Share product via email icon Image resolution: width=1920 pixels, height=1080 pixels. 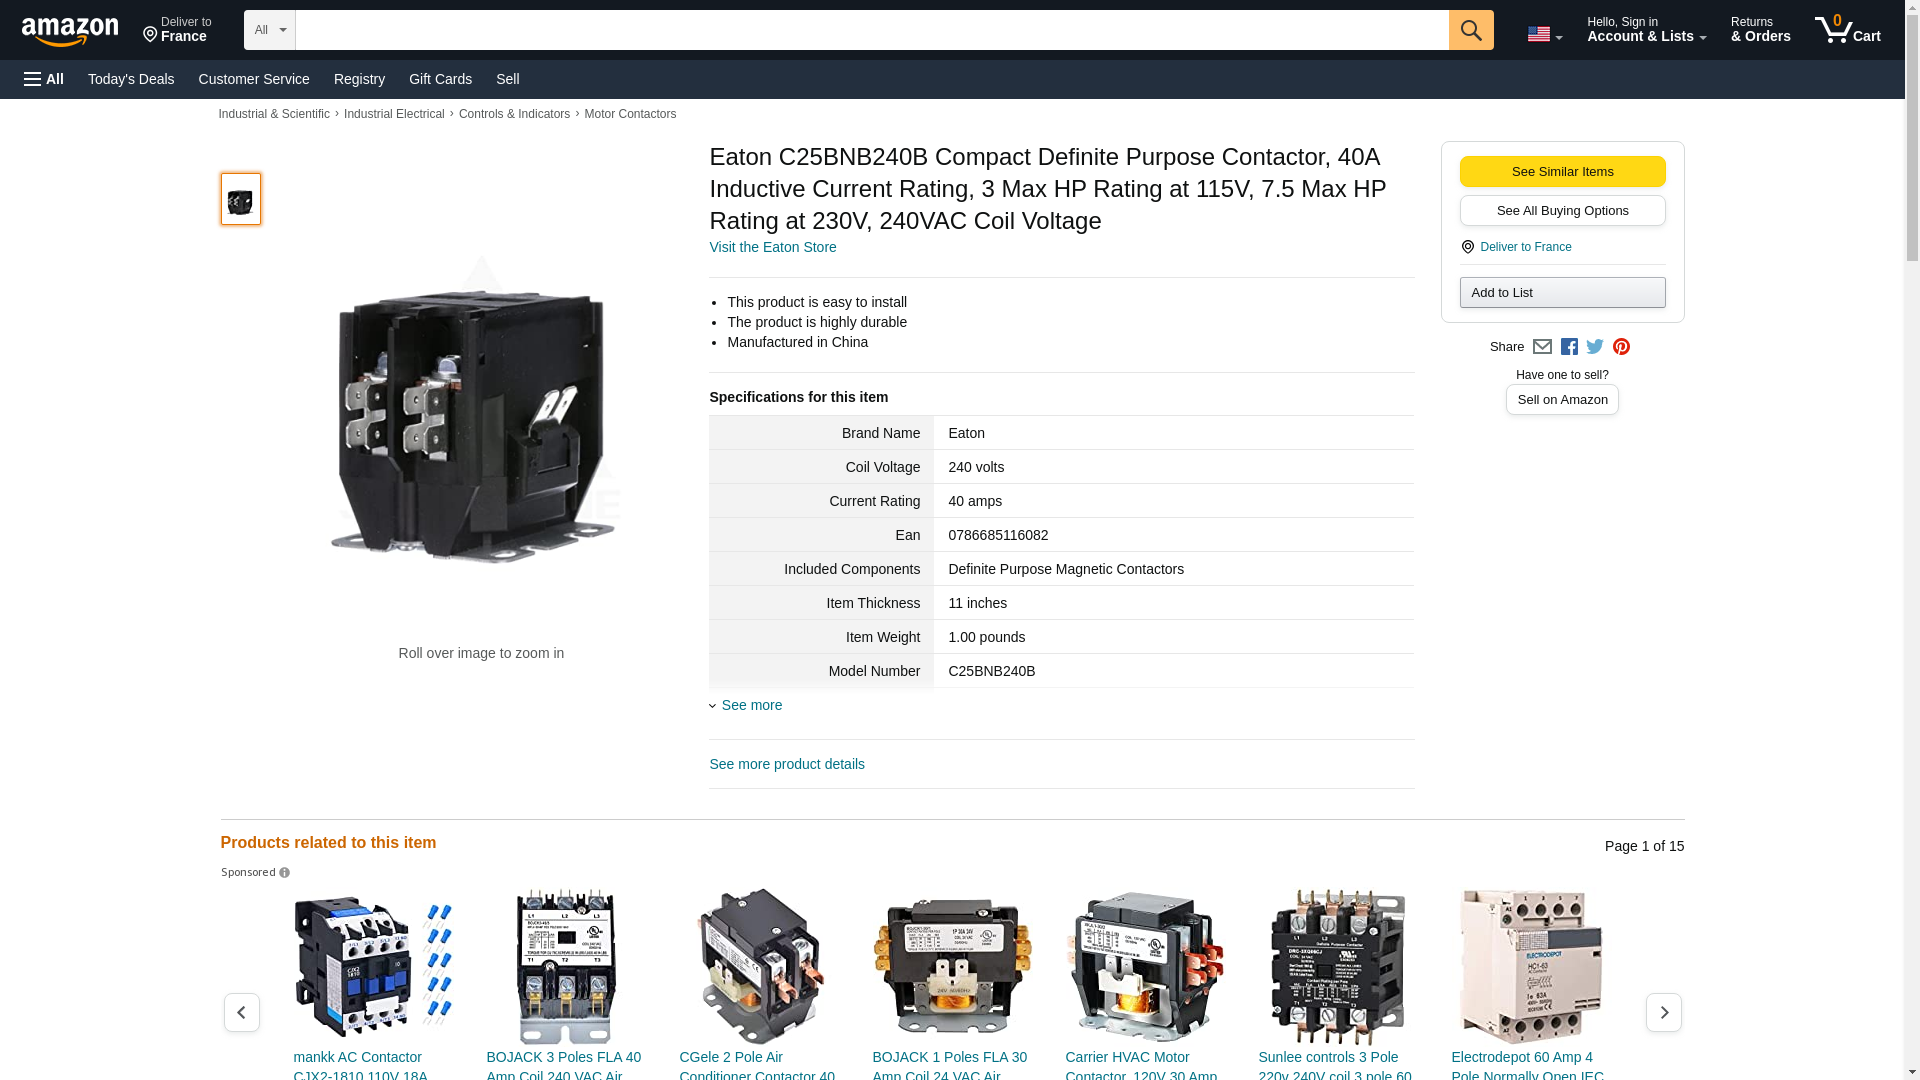pyautogui.click(x=1542, y=347)
